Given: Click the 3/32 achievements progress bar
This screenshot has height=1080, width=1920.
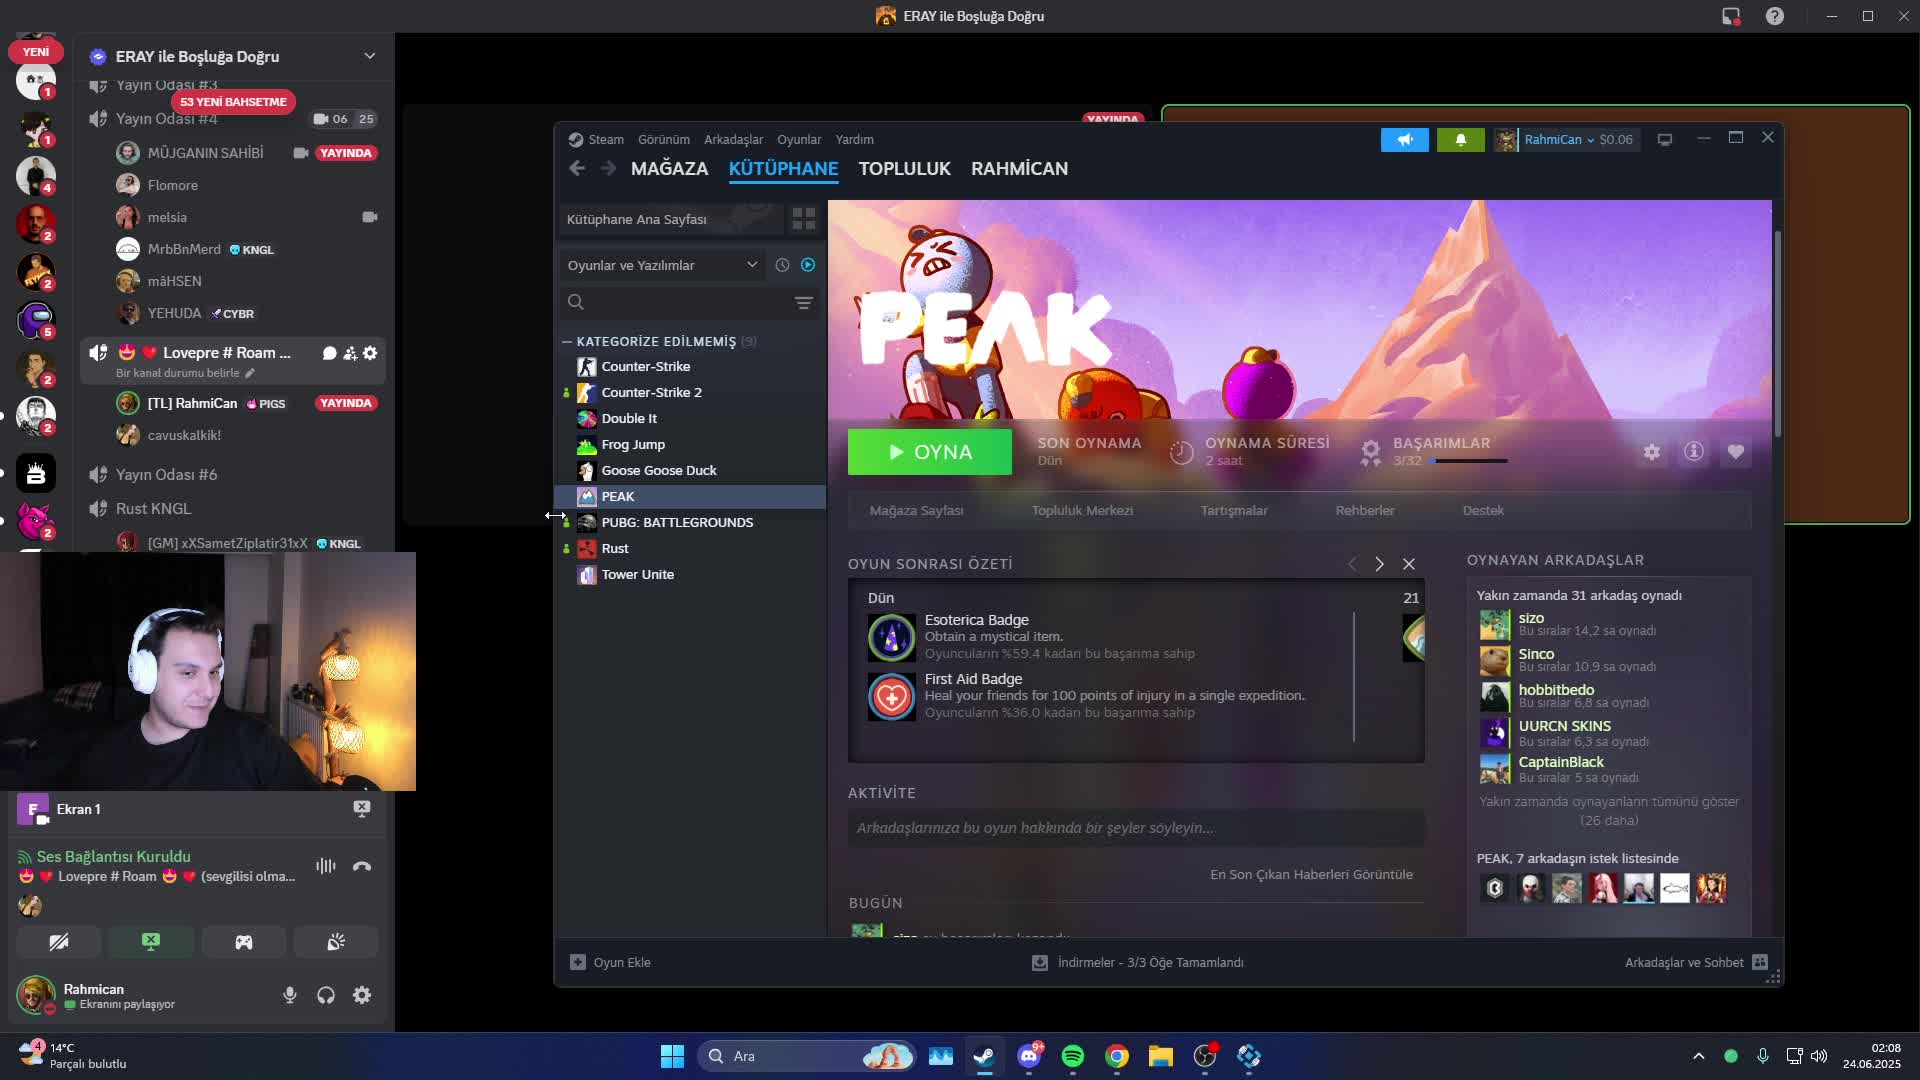Looking at the screenshot, I should 1468,461.
